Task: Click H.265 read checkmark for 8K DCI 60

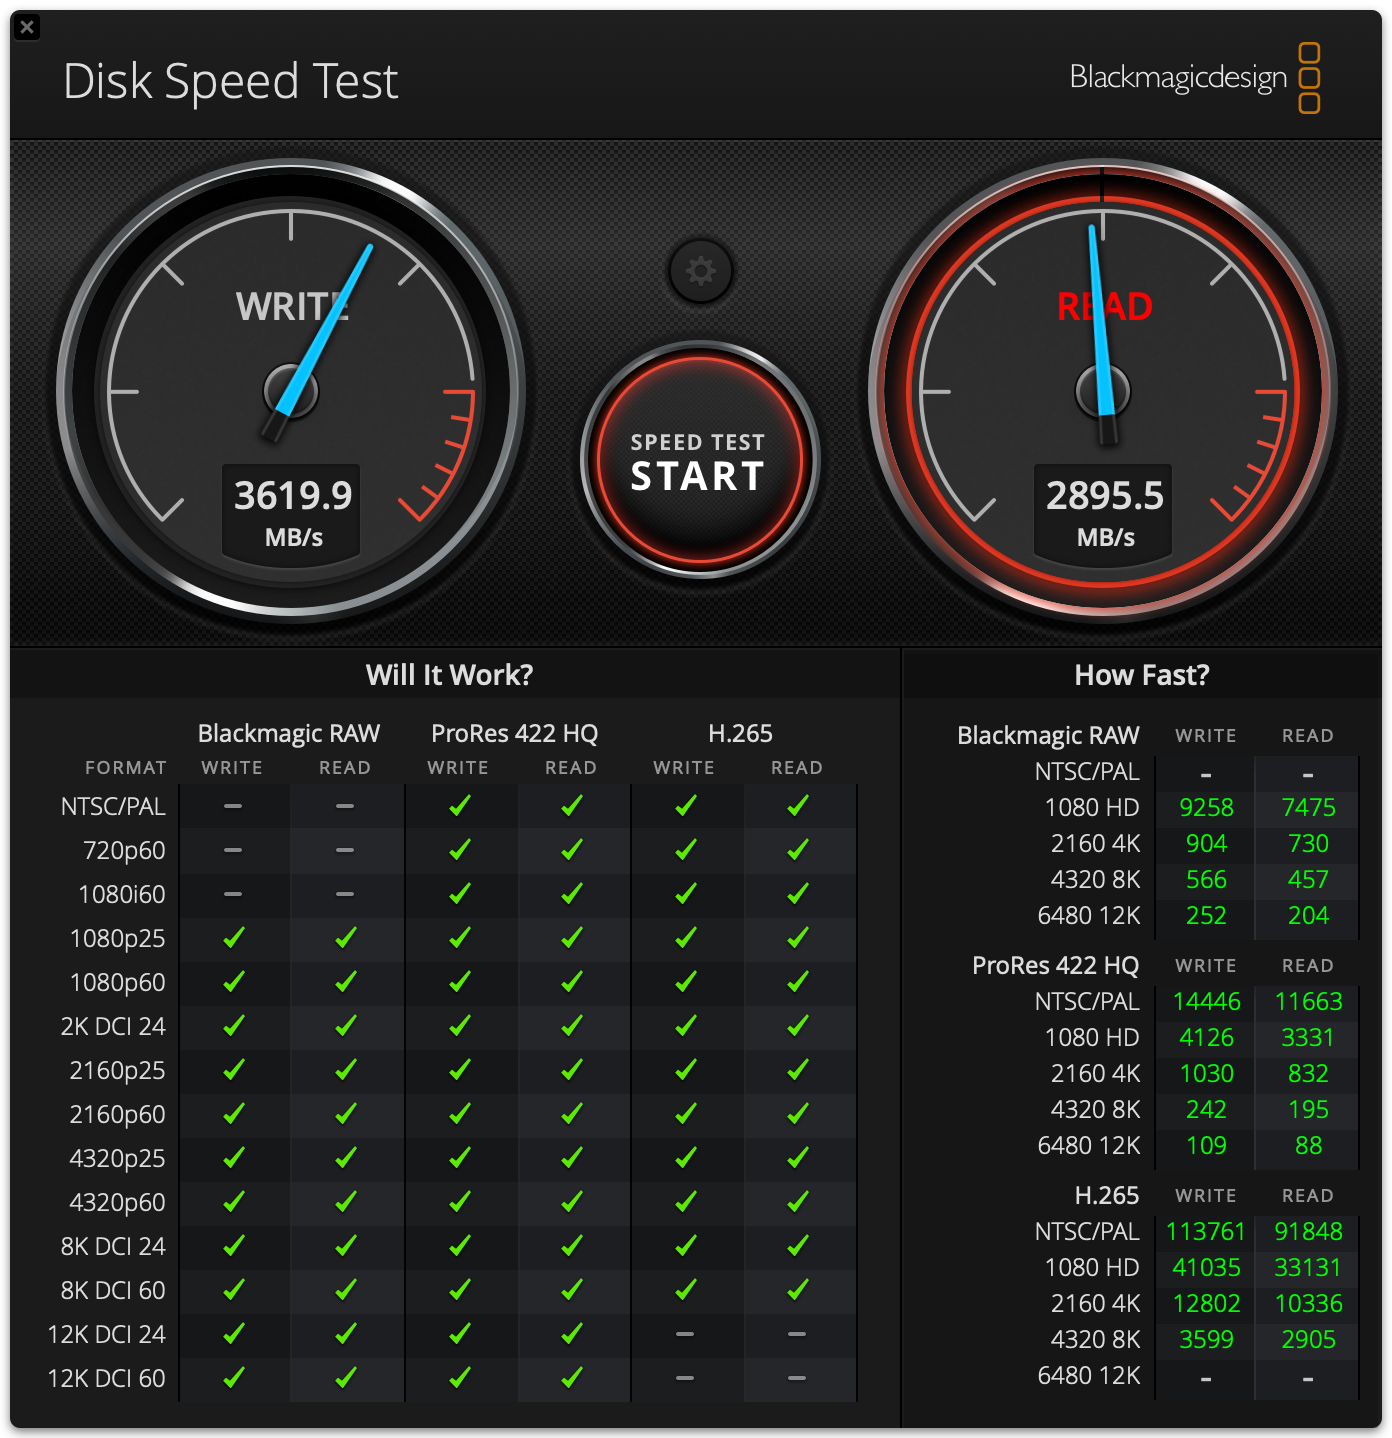Action: tap(797, 1290)
